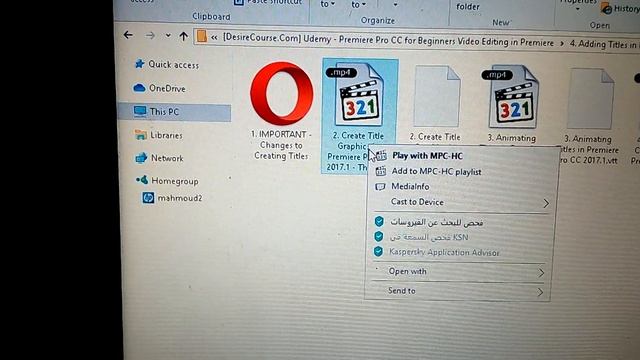Click the Libraries folder icon
The height and width of the screenshot is (360, 640).
coord(140,134)
